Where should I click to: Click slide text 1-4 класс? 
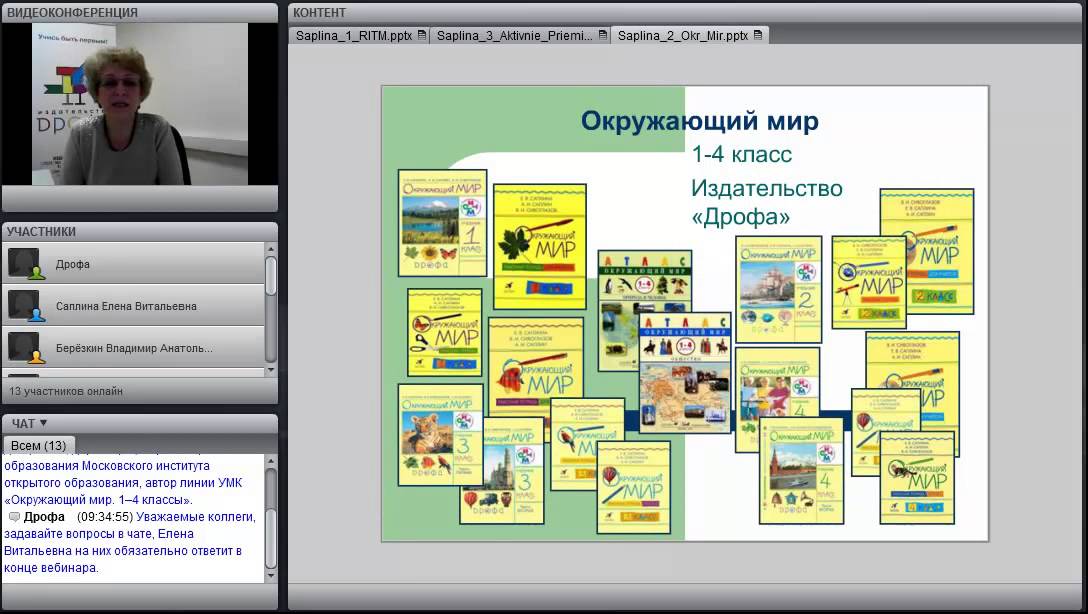[741, 154]
